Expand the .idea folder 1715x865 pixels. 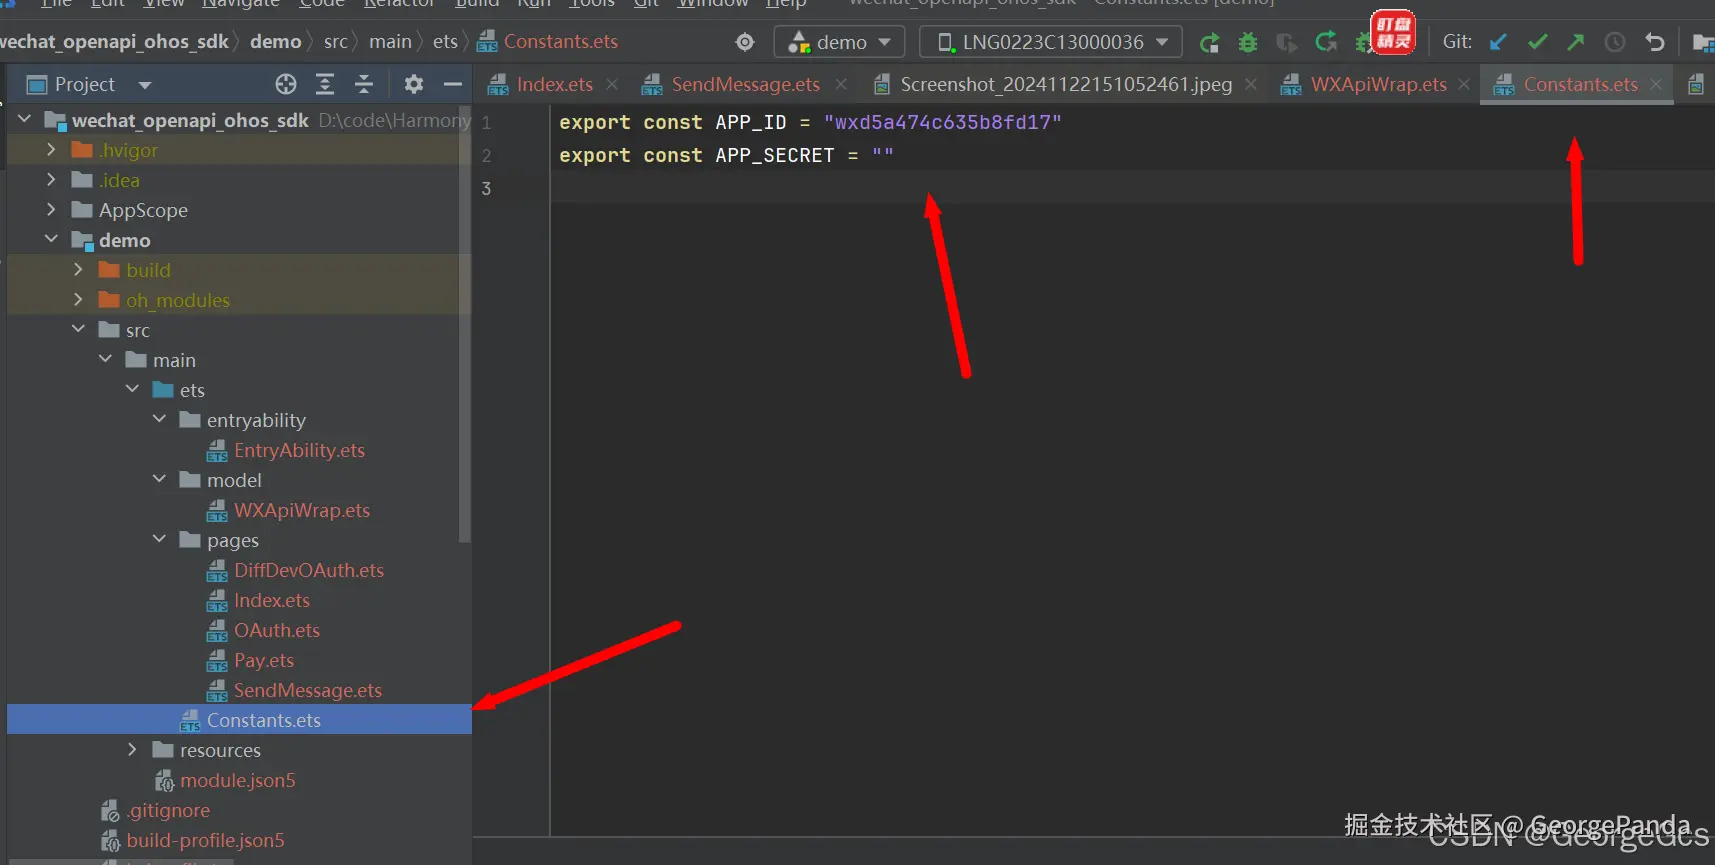51,180
